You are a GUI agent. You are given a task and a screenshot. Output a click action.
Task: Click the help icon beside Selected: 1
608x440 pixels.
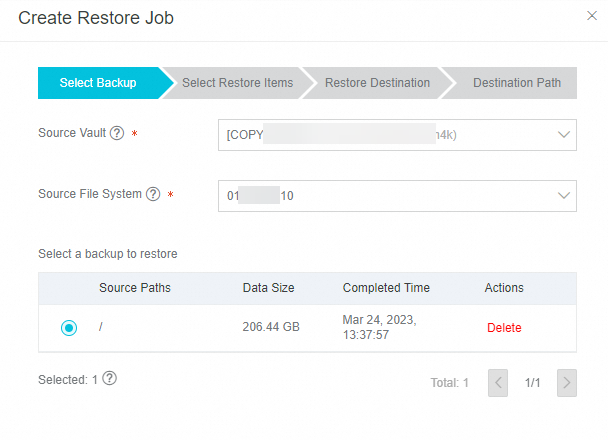110,379
